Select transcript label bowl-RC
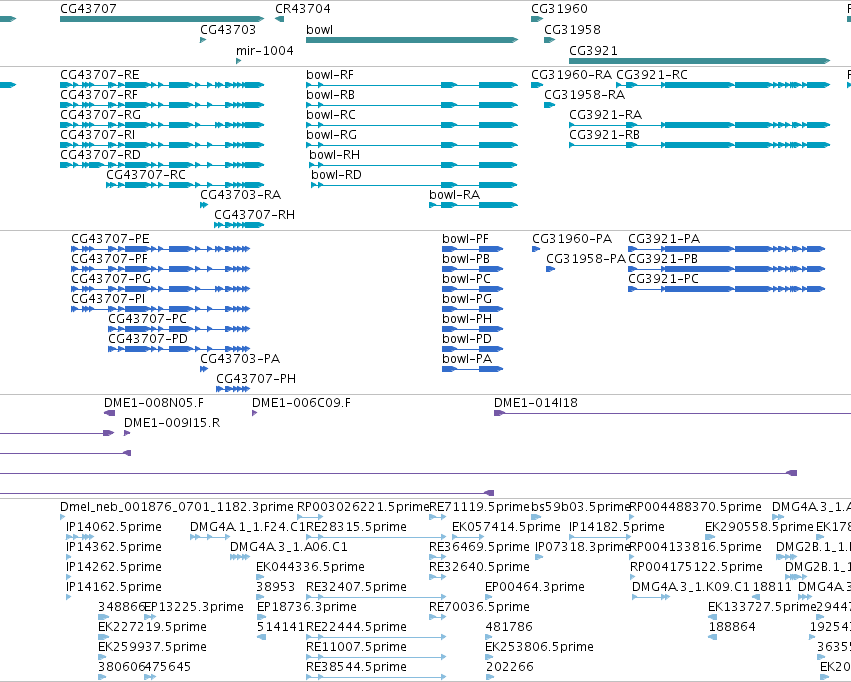The image size is (851, 682). [331, 115]
